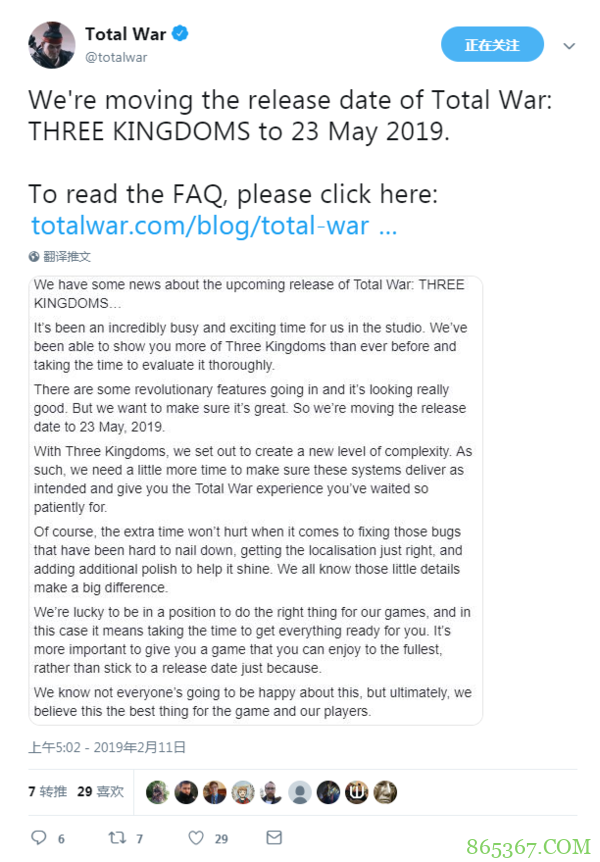Image resolution: width=600 pixels, height=862 pixels.
Task: View the 7 转推 retweets list
Action: (x=48, y=791)
